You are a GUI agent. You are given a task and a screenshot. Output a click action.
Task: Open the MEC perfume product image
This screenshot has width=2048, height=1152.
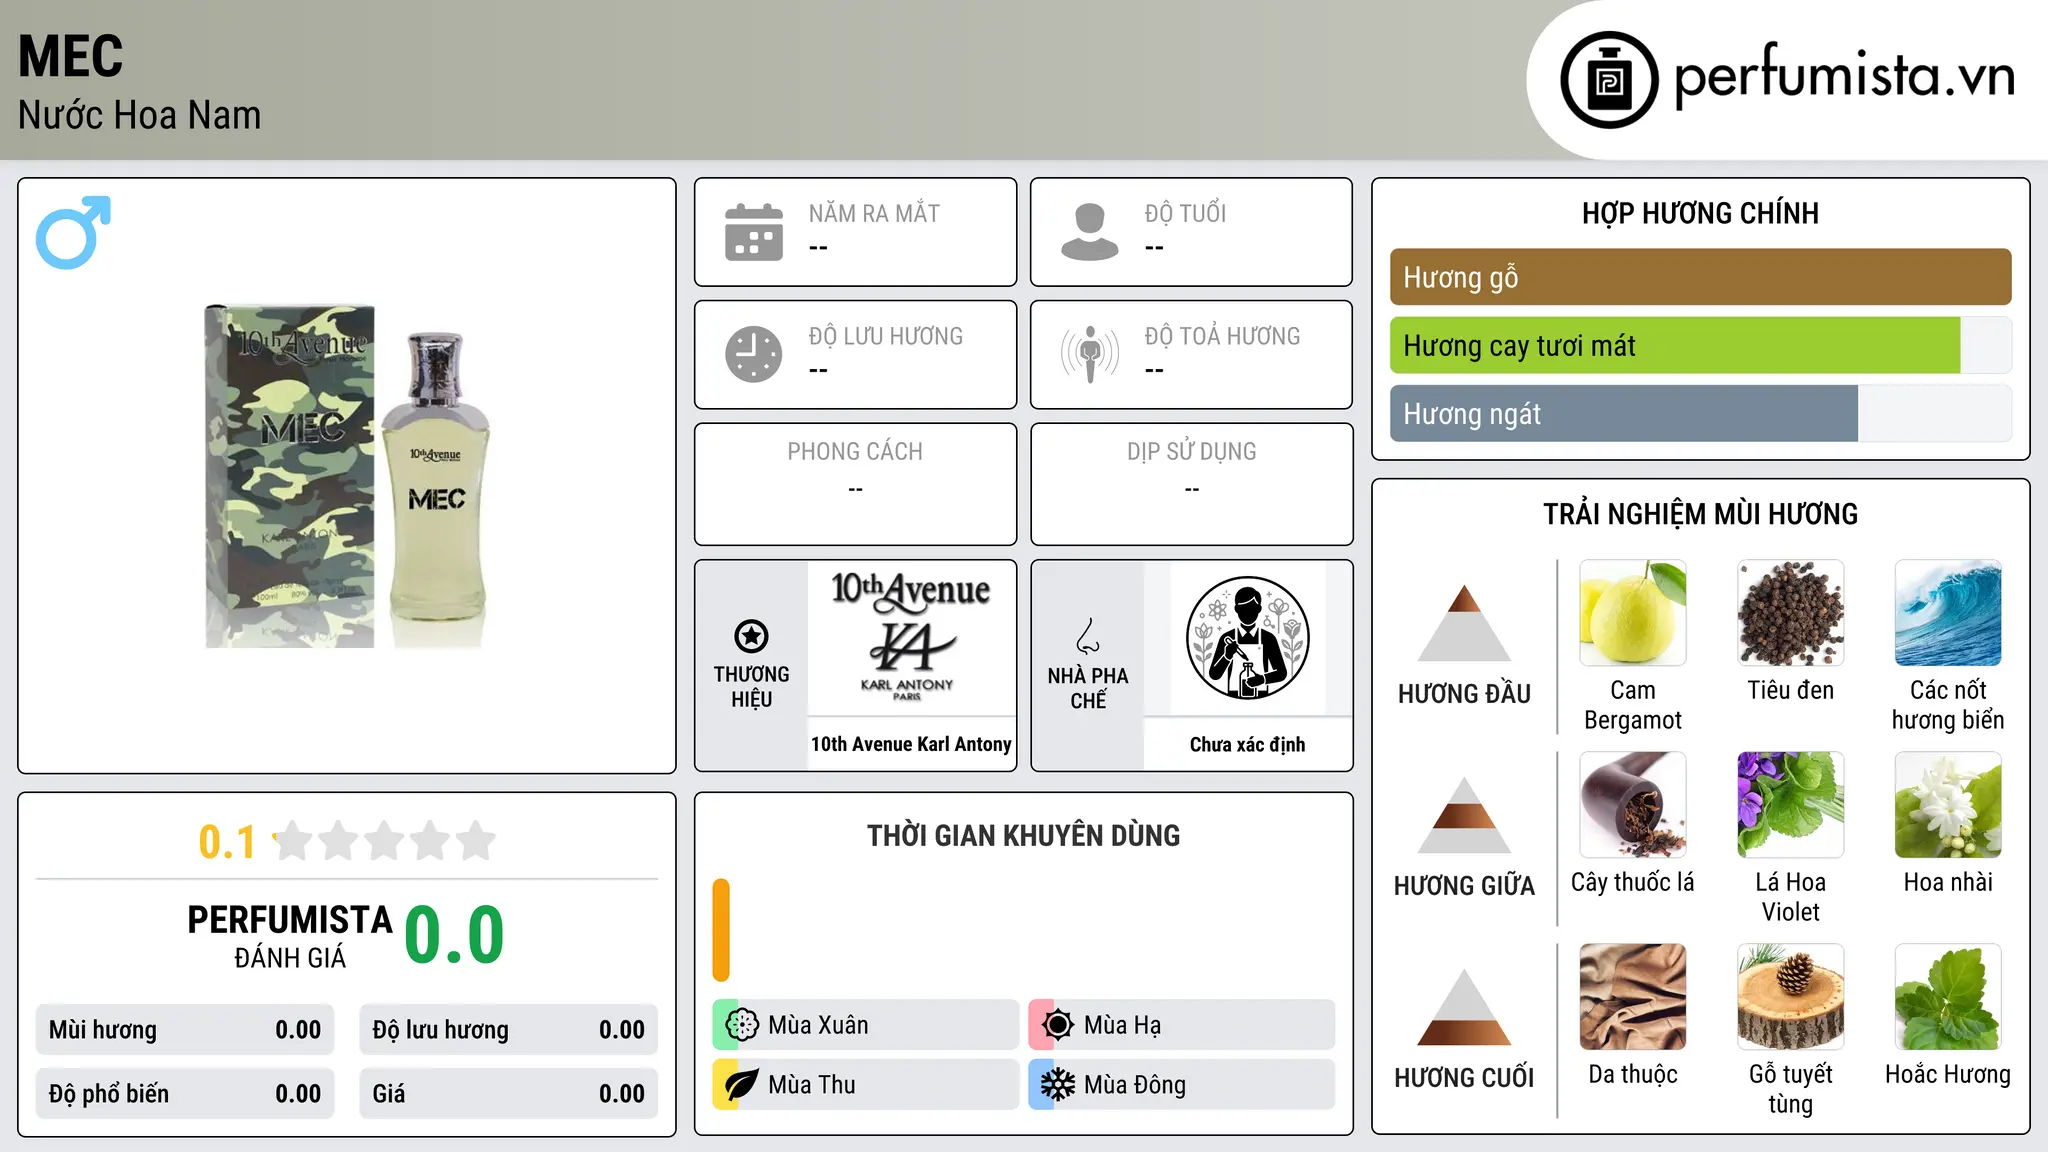pos(347,476)
